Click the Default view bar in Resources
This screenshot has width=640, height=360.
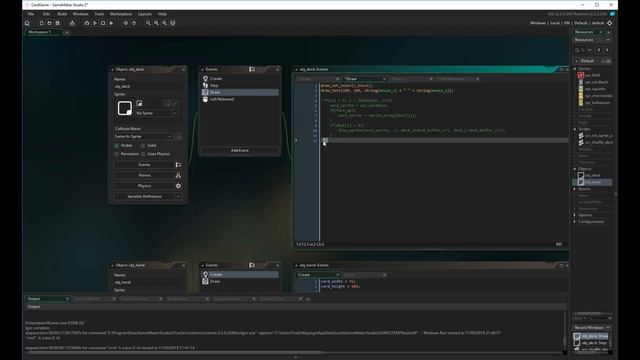point(593,61)
